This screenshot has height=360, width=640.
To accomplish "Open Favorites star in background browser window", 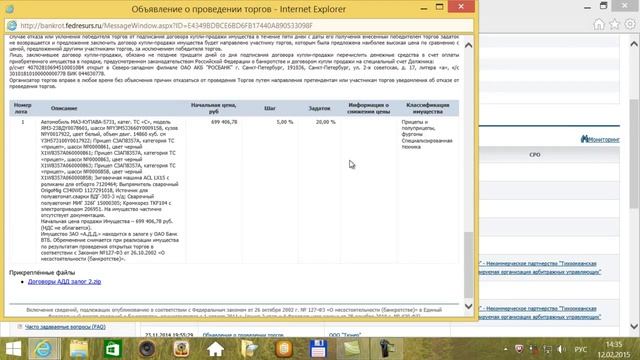I will click(x=614, y=24).
